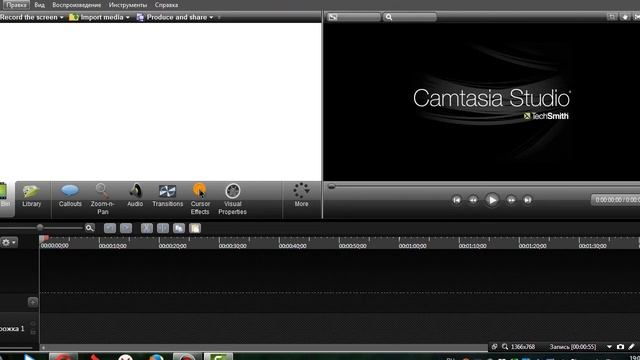Screen dimensions: 640x360
Task: Click Record the screen button
Action: click(x=29, y=17)
